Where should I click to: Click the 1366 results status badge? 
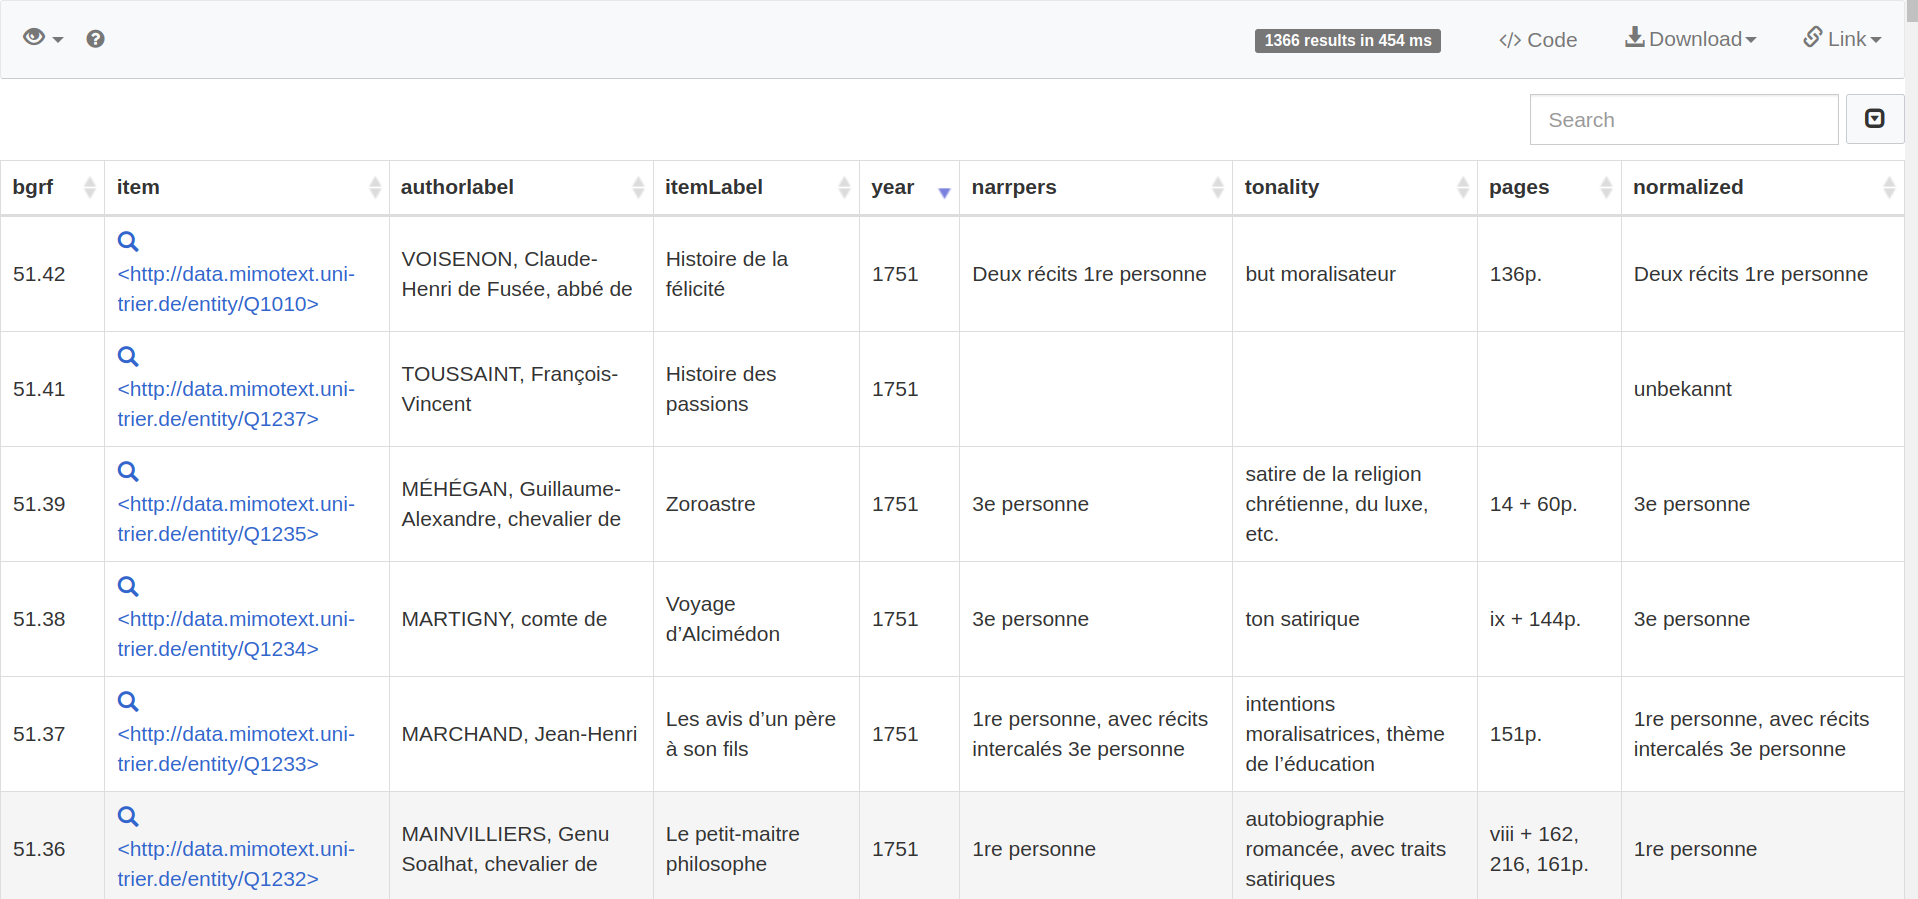coord(1347,40)
